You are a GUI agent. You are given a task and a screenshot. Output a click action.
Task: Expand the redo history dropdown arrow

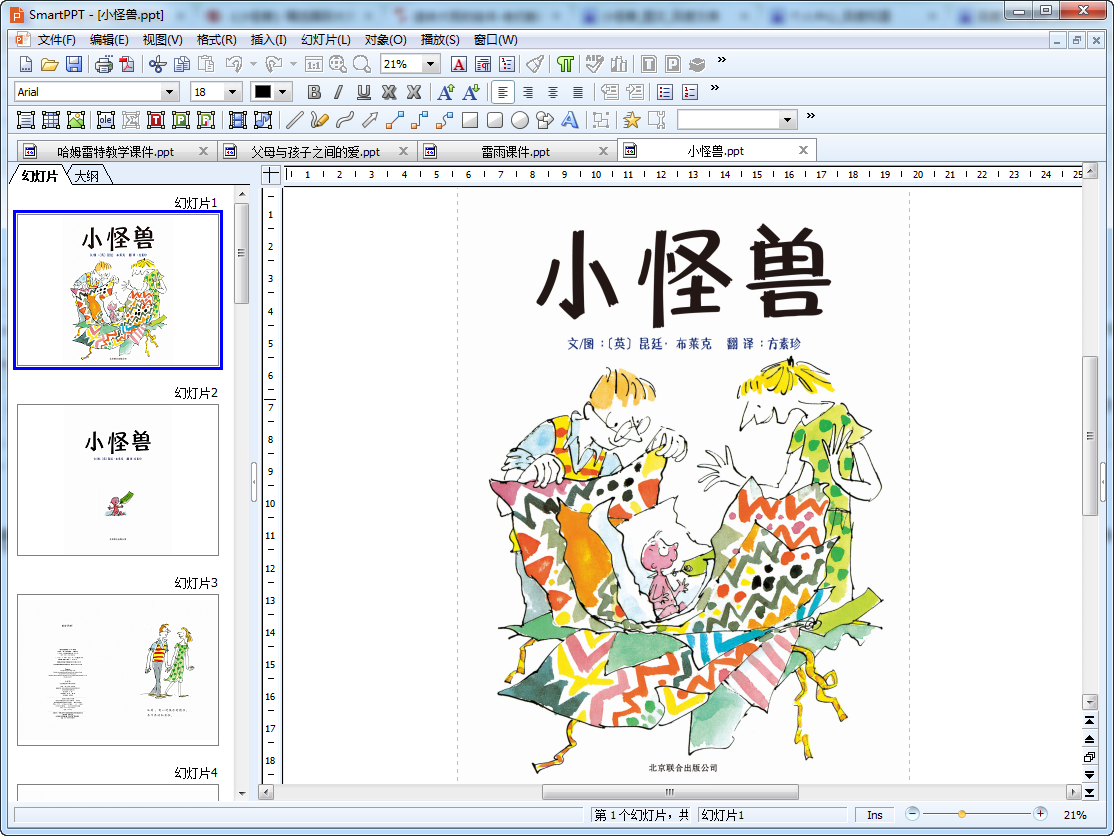[x=293, y=65]
